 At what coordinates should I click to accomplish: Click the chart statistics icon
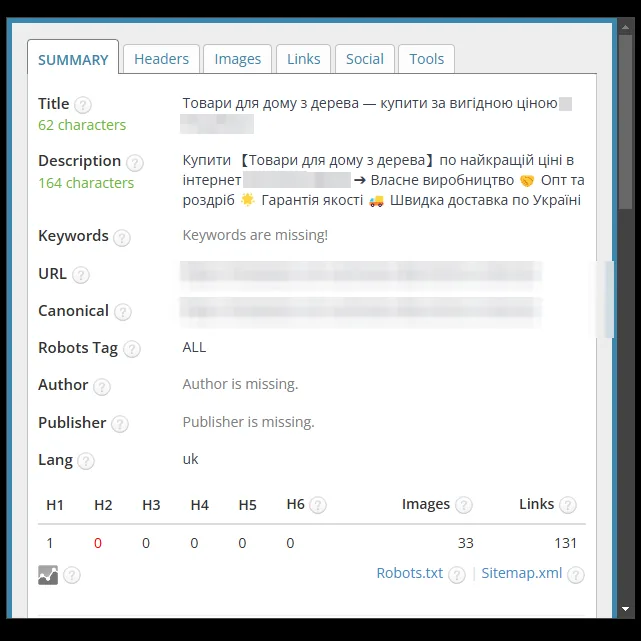pyautogui.click(x=48, y=575)
